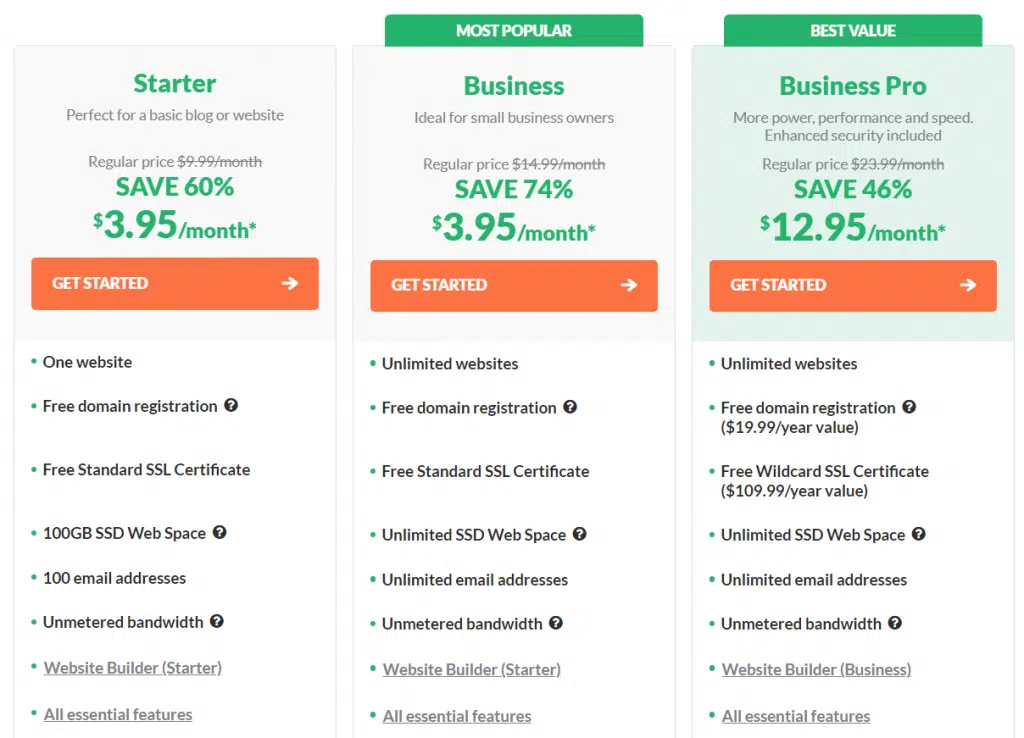This screenshot has width=1024, height=738.
Task: Click the Most Popular banner above Business
Action: (514, 31)
